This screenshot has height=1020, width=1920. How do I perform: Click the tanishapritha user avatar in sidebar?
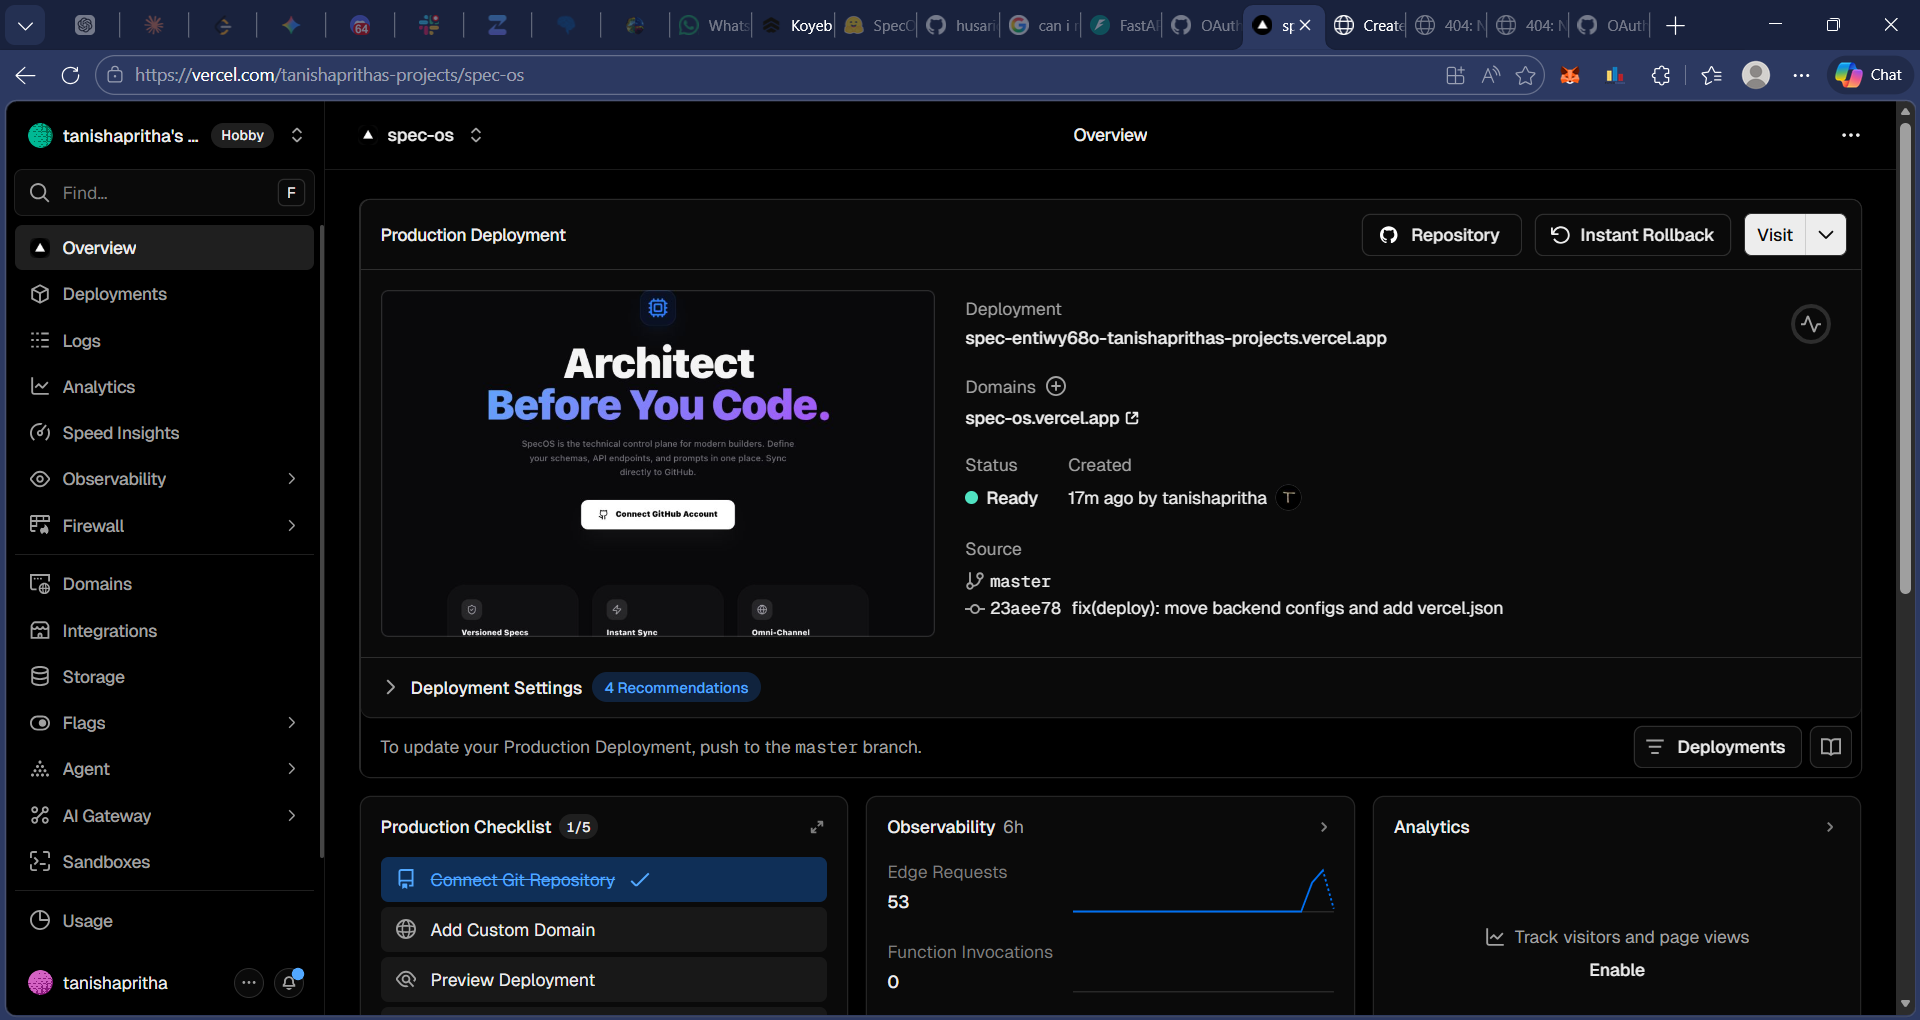coord(40,983)
